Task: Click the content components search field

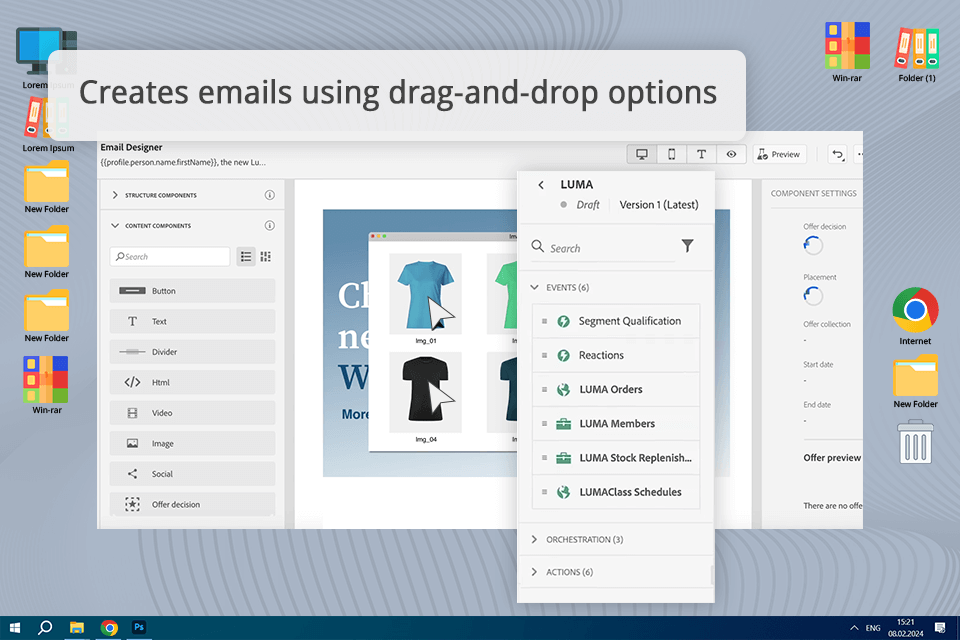Action: click(170, 257)
